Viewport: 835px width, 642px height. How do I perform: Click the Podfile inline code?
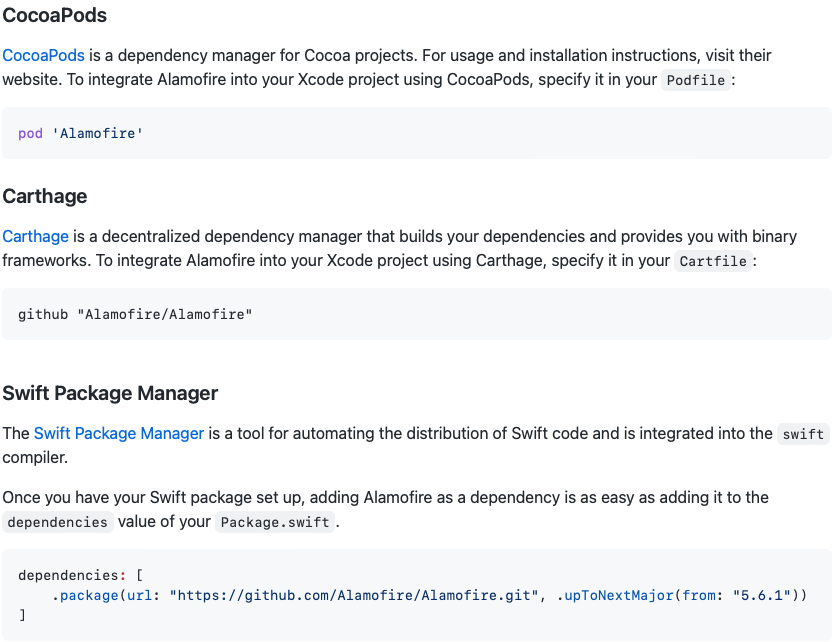(x=695, y=80)
